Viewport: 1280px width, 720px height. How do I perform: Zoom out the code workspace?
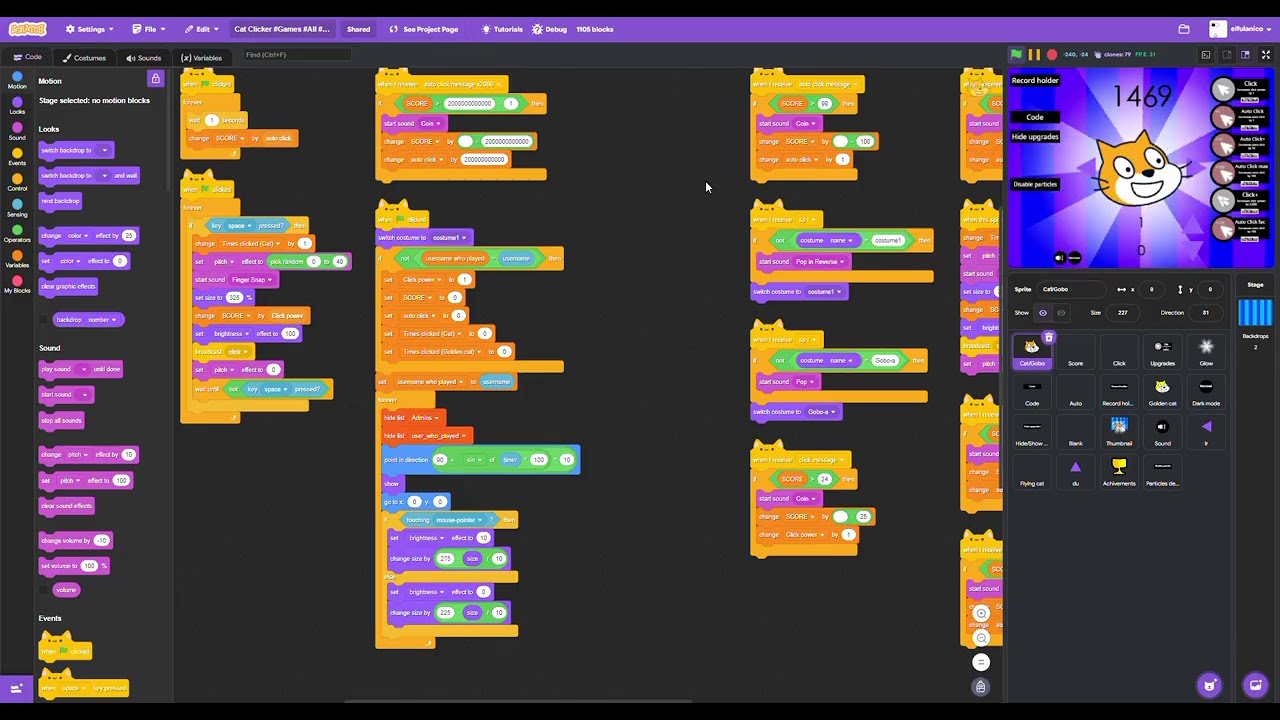981,637
